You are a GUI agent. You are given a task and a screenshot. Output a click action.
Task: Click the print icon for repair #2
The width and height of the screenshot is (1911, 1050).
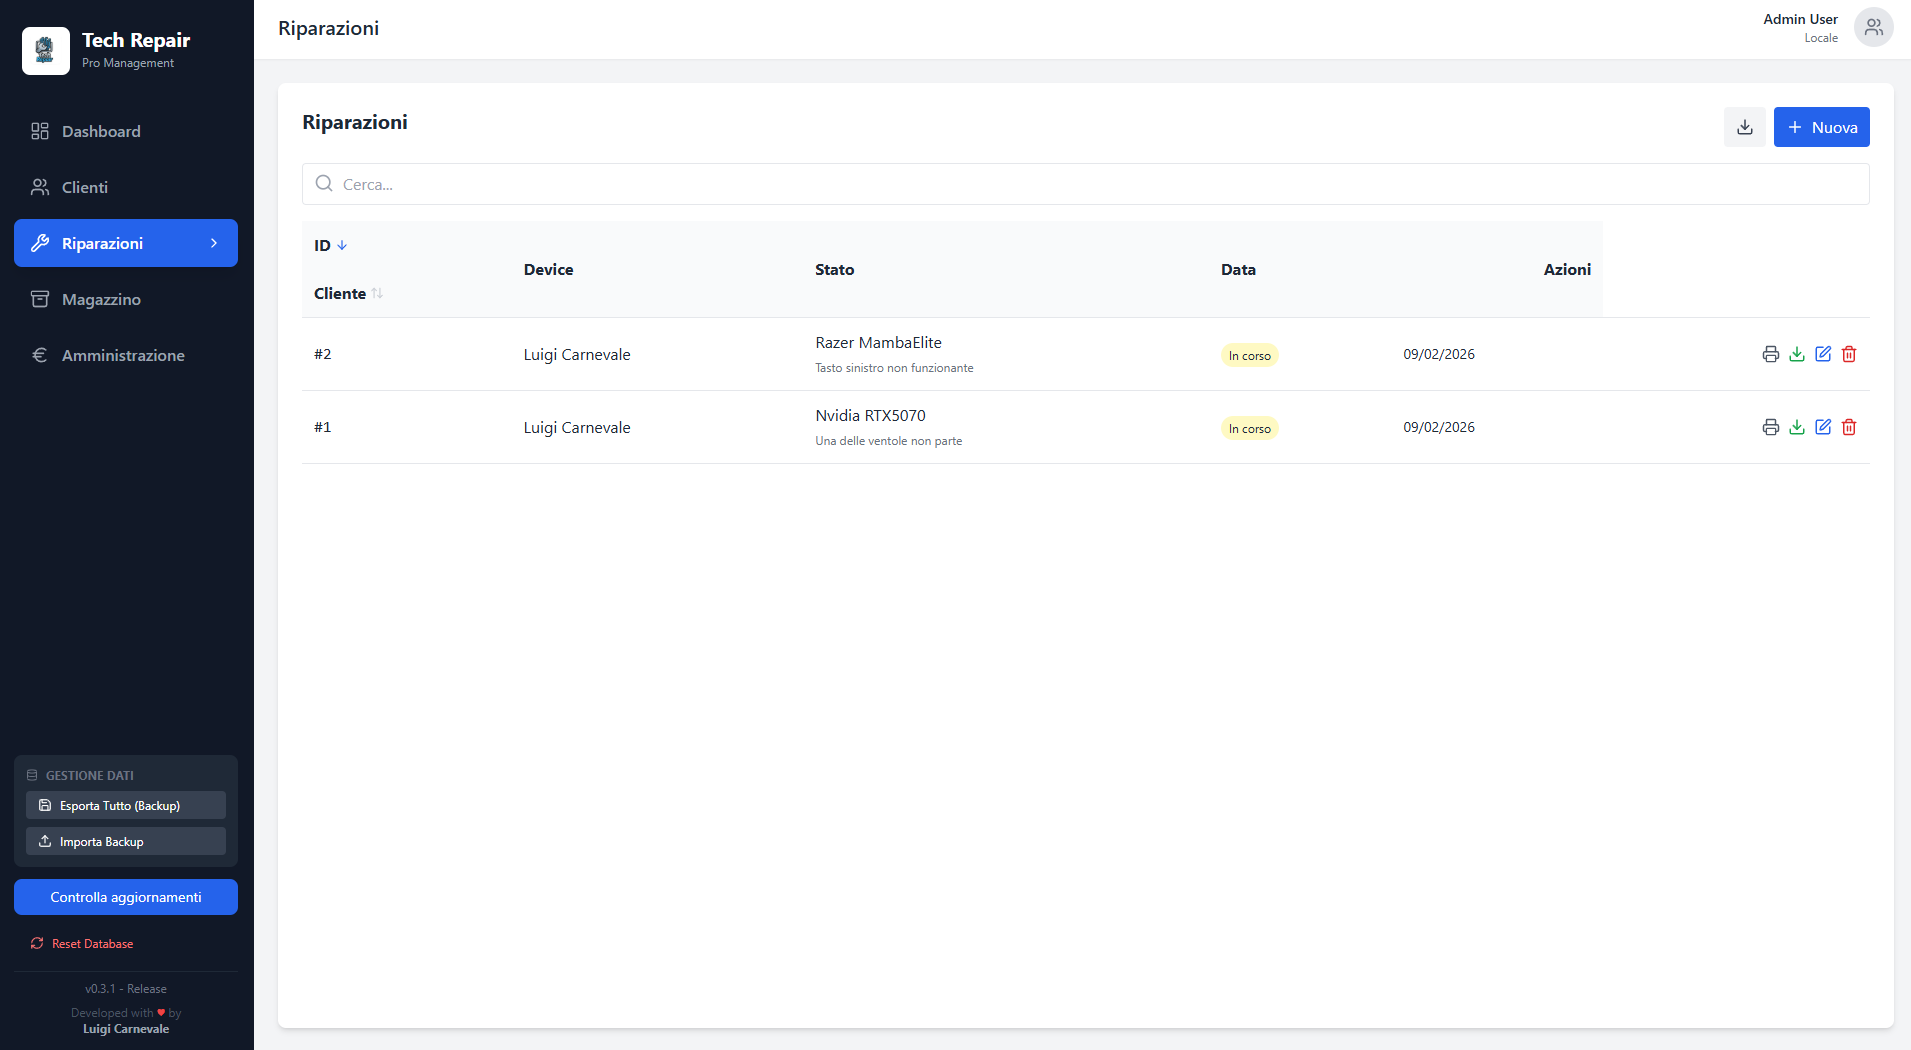click(1770, 354)
